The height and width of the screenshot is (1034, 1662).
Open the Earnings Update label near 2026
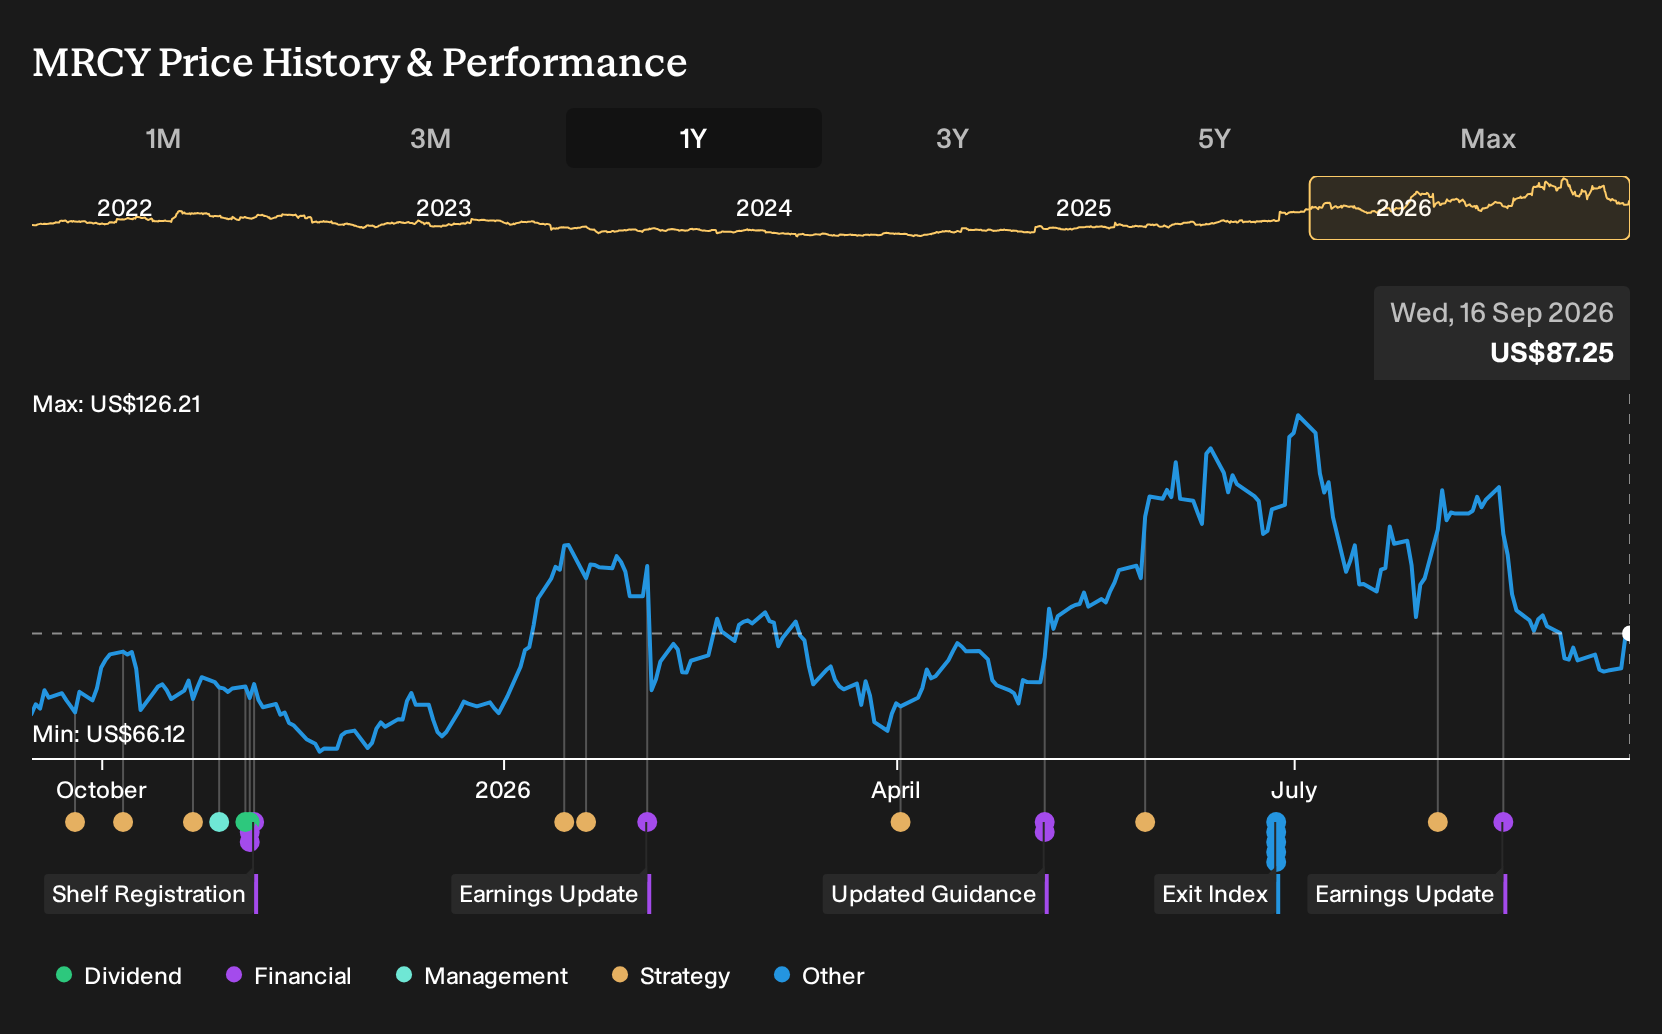point(549,894)
